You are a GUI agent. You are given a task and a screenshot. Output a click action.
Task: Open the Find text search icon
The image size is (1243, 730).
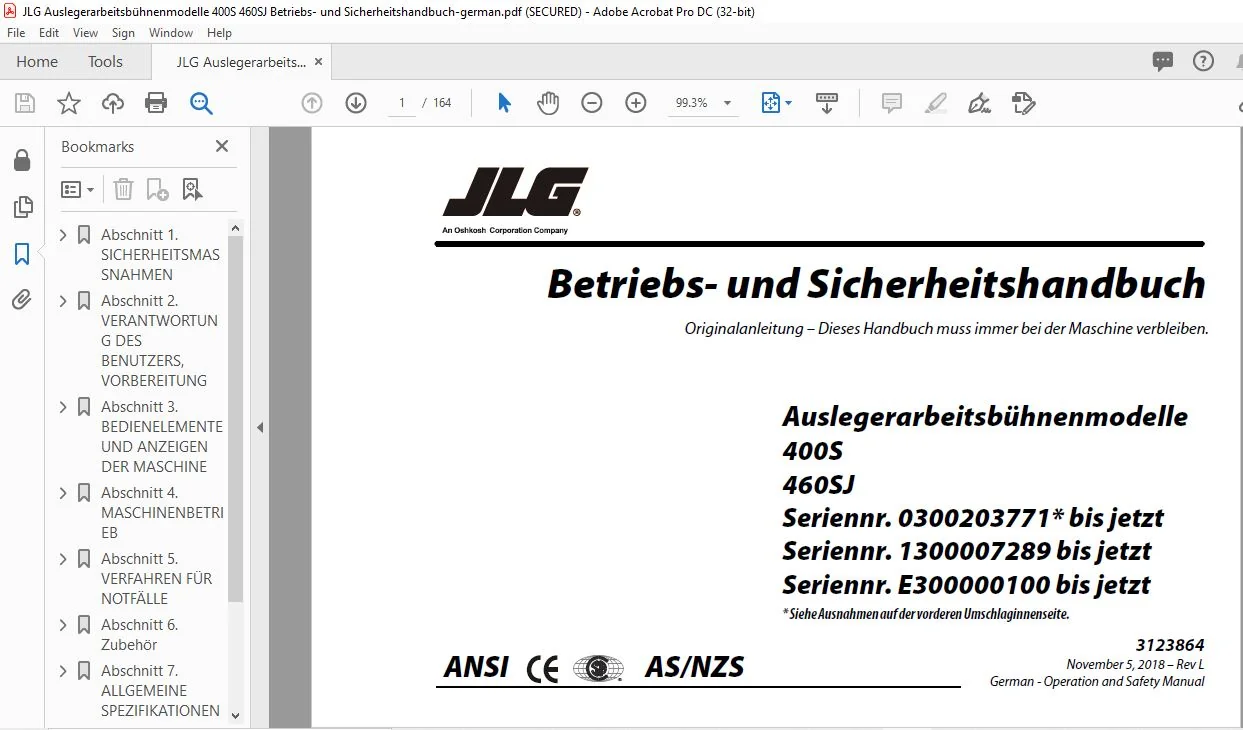click(x=201, y=103)
